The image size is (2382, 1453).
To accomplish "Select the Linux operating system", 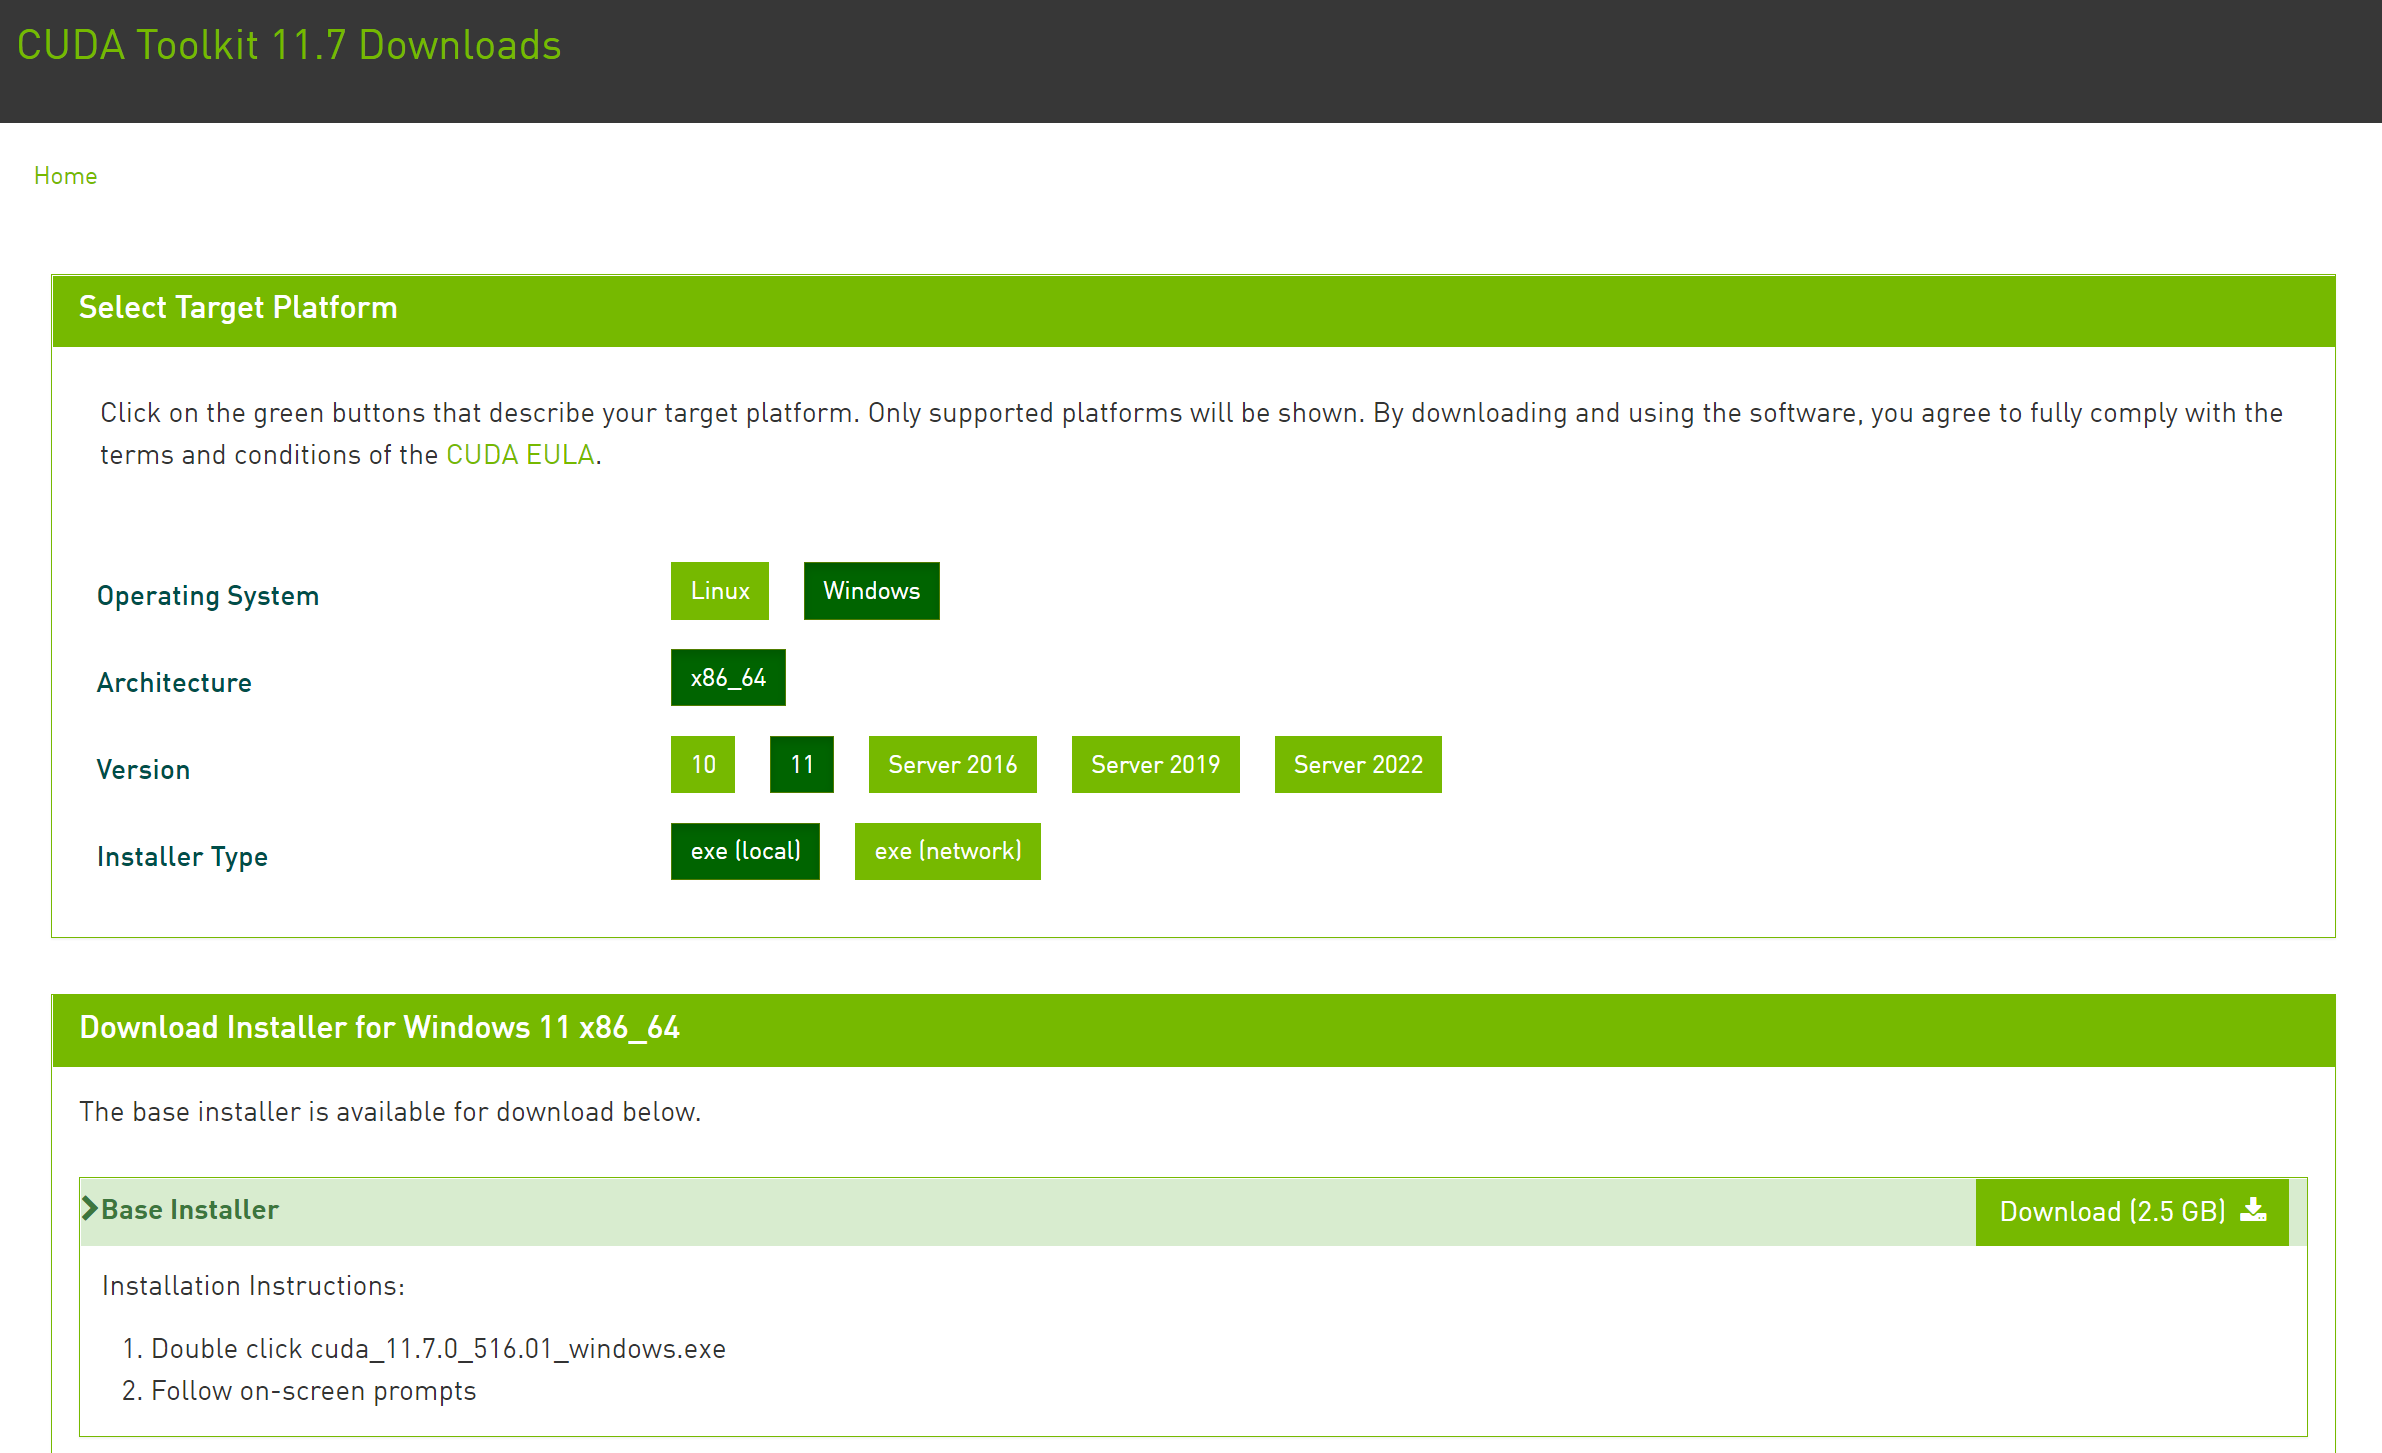I will click(719, 591).
